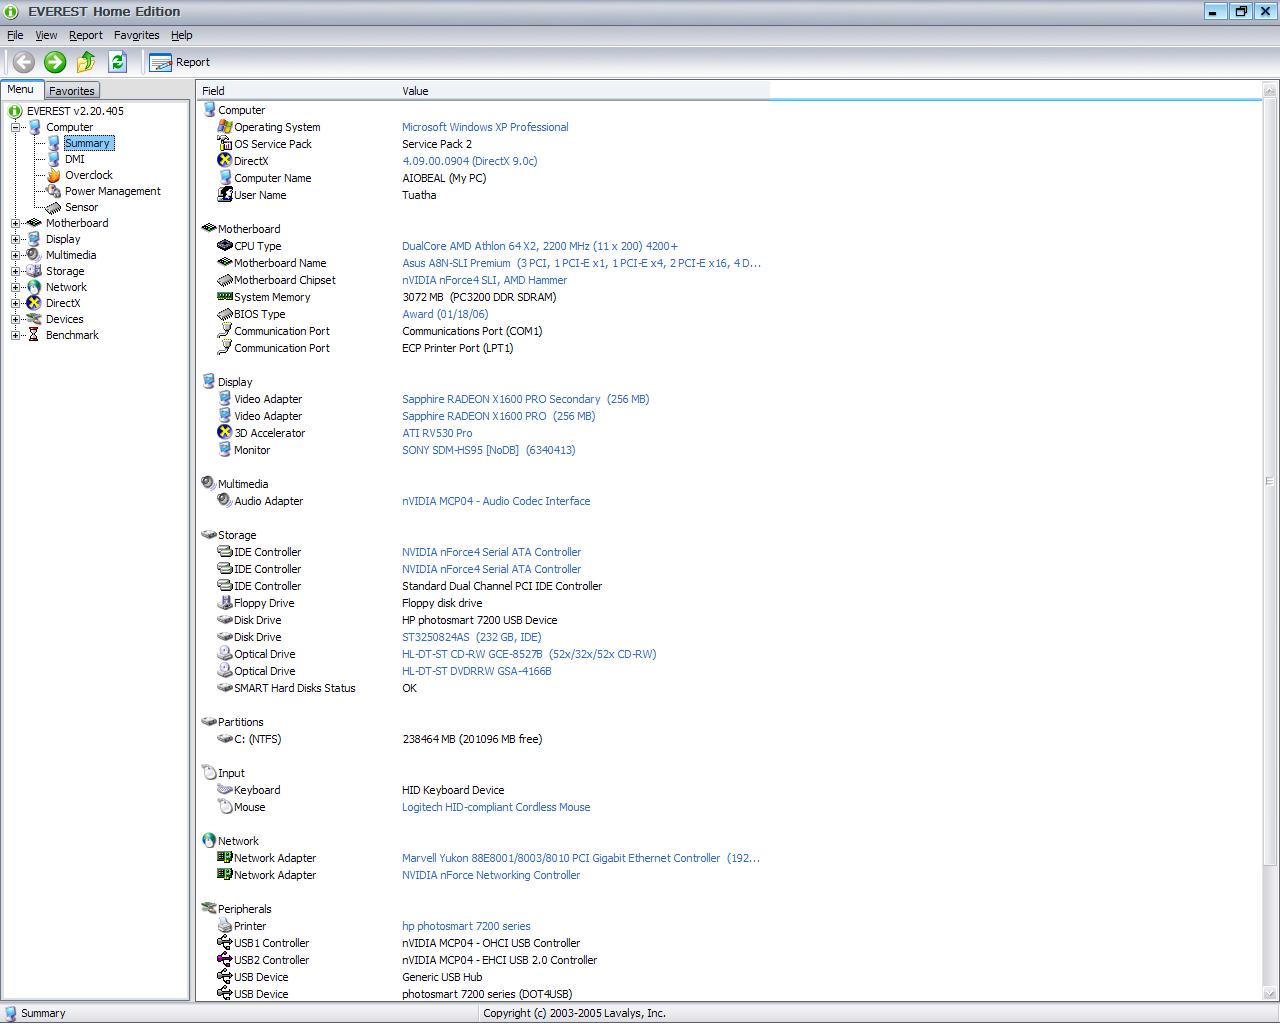Open NVIDIA nForce Networking Controller link
Screen dimensions: 1280x1024
491,875
